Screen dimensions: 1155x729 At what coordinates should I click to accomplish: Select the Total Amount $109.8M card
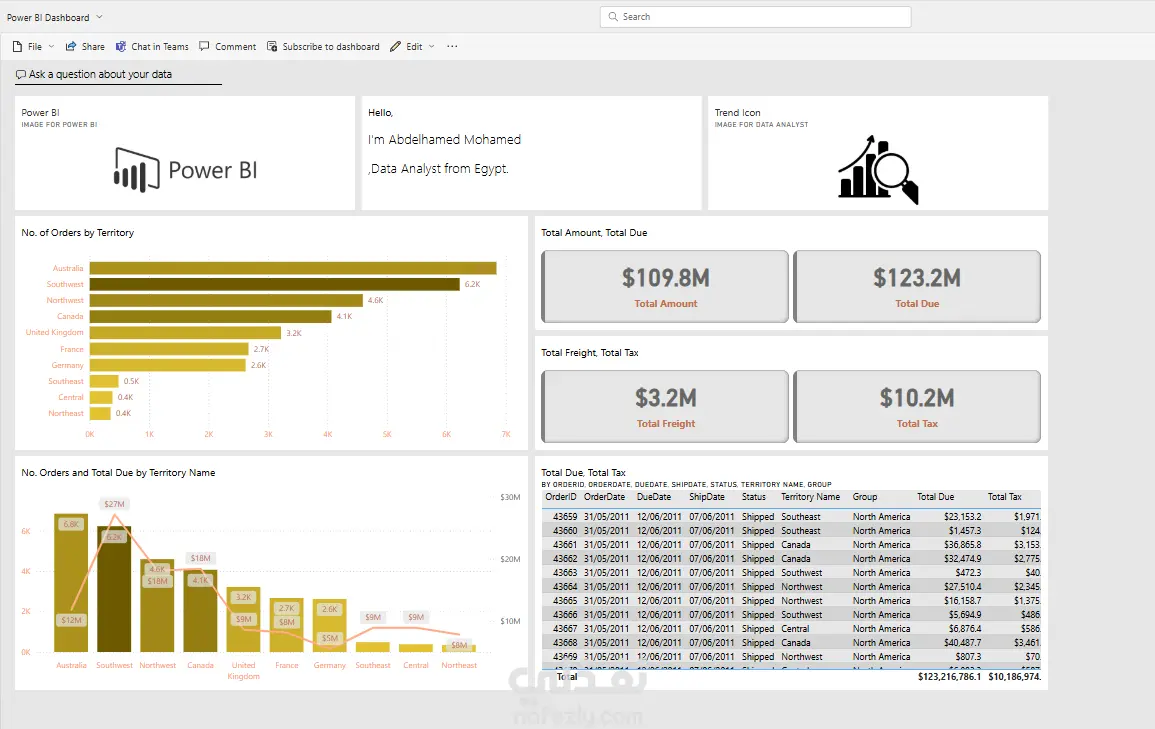tap(666, 286)
